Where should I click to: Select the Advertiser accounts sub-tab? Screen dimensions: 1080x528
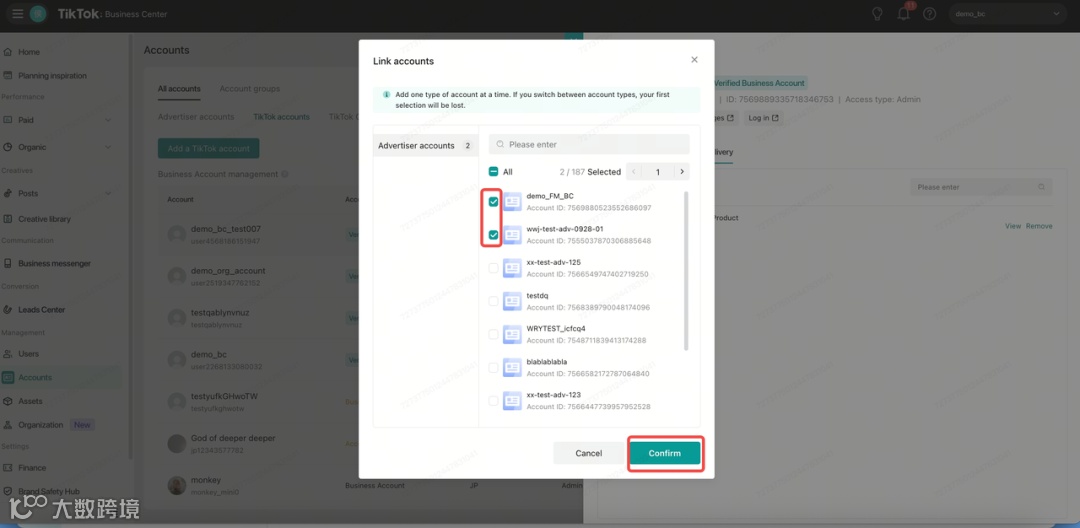click(196, 117)
